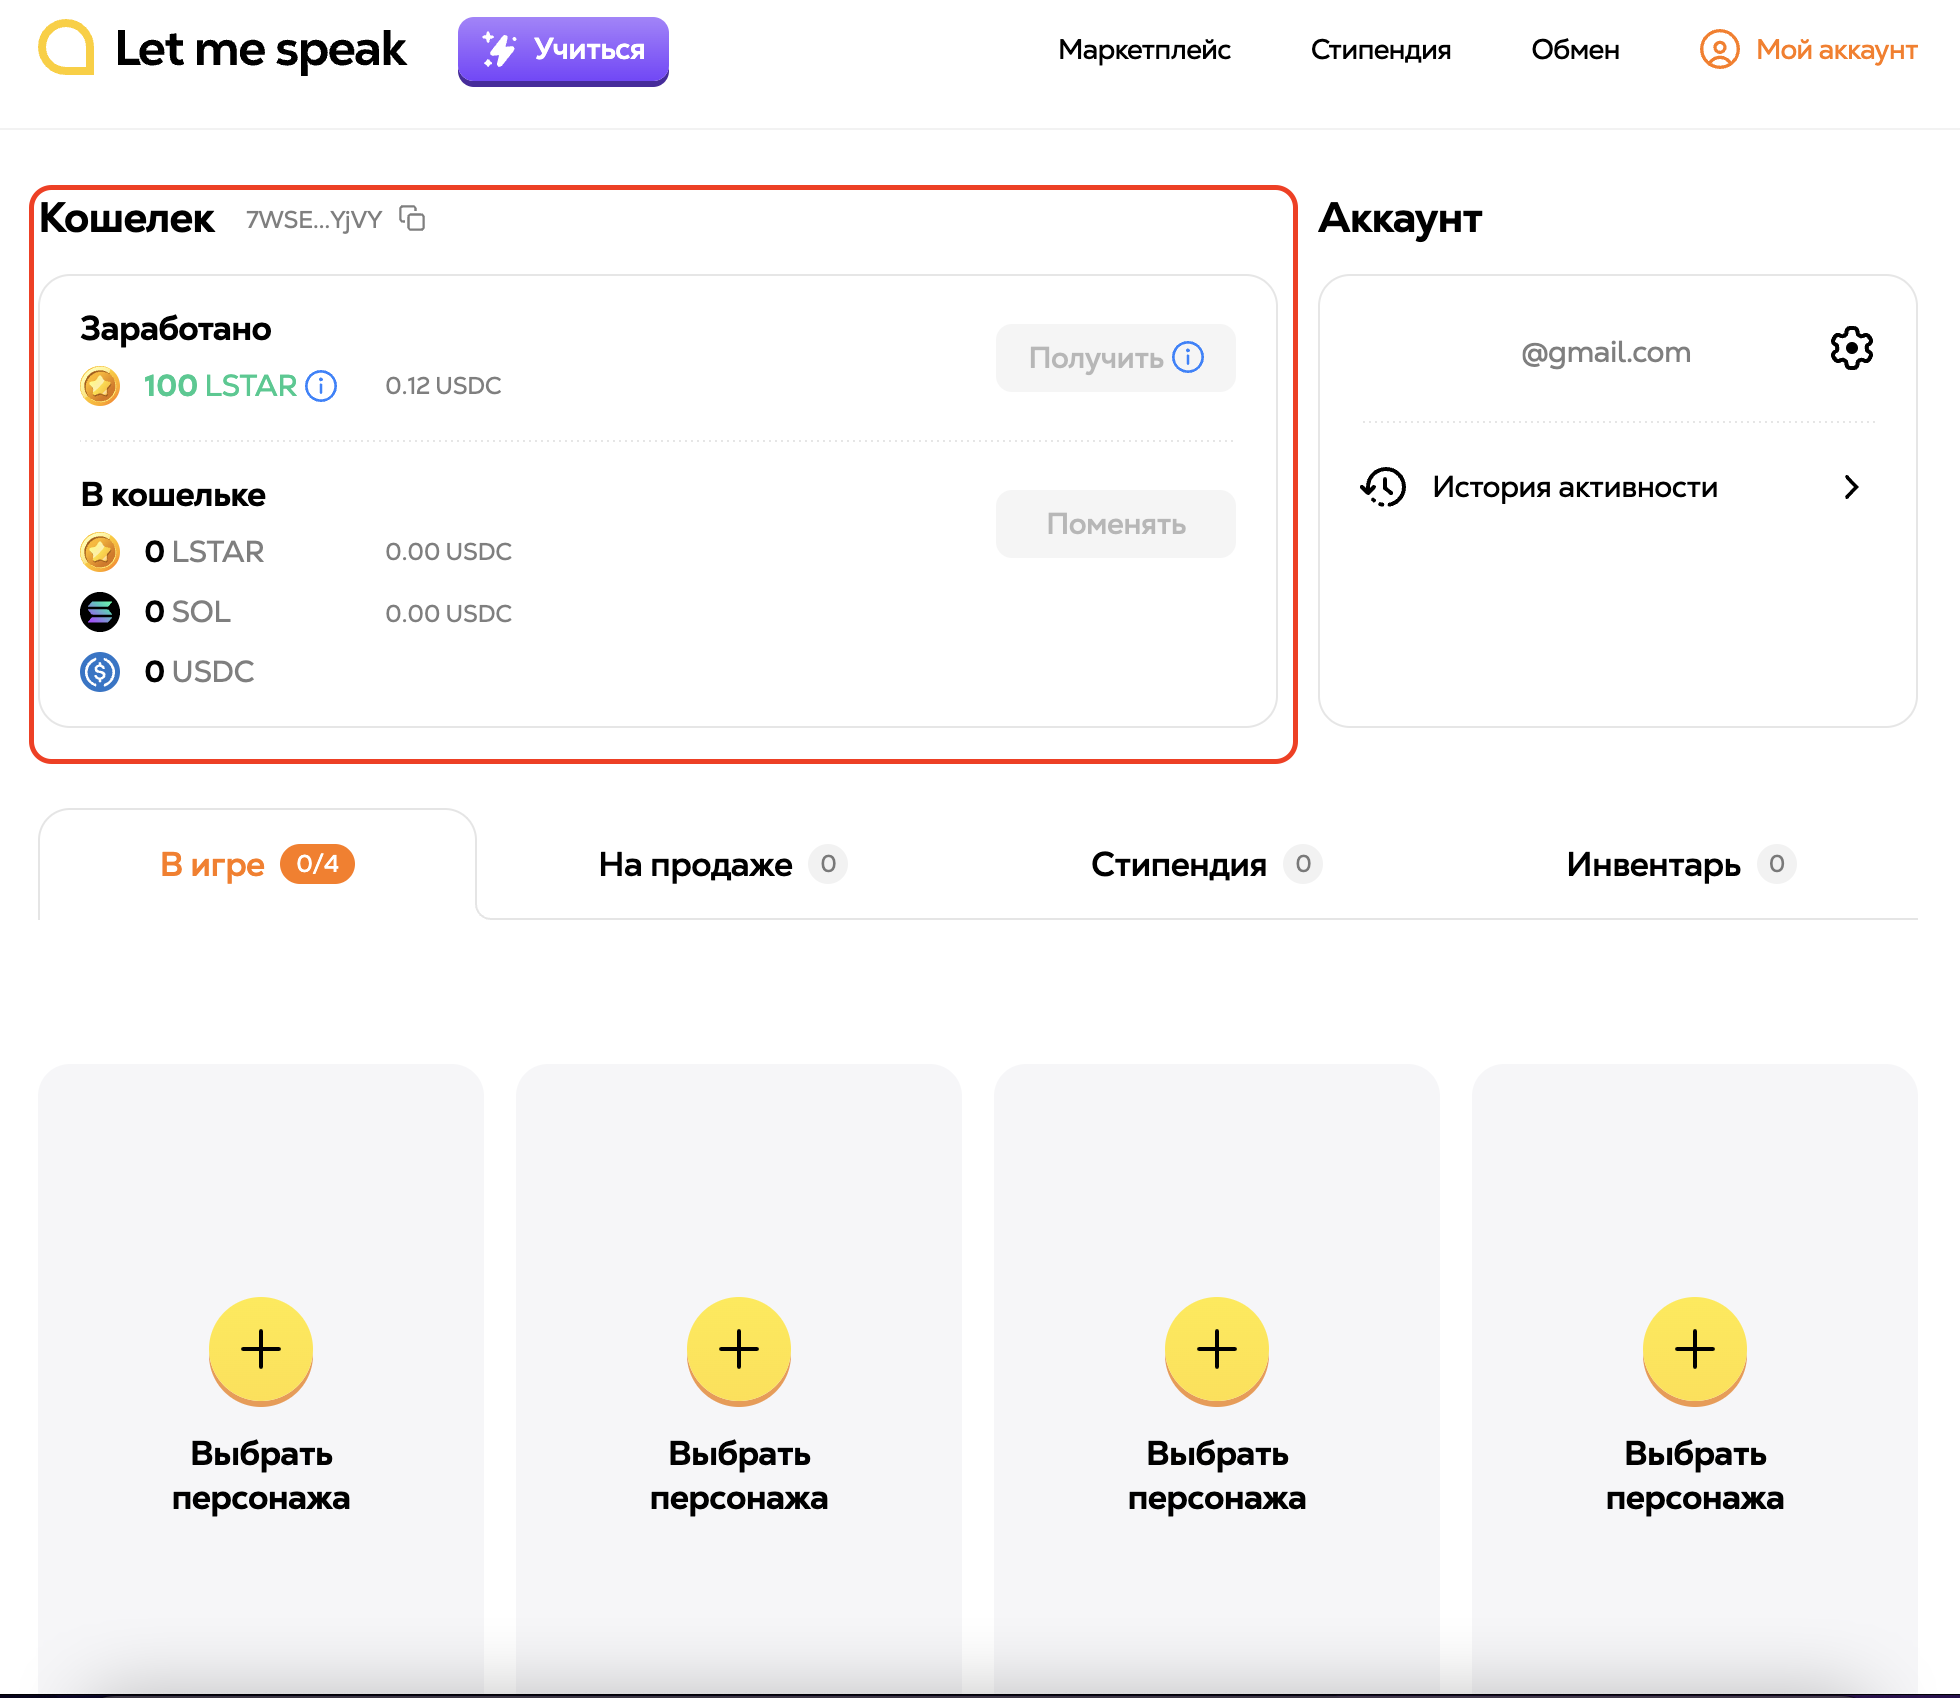Copy the wallet address 7WSE...YjVY

click(x=412, y=218)
